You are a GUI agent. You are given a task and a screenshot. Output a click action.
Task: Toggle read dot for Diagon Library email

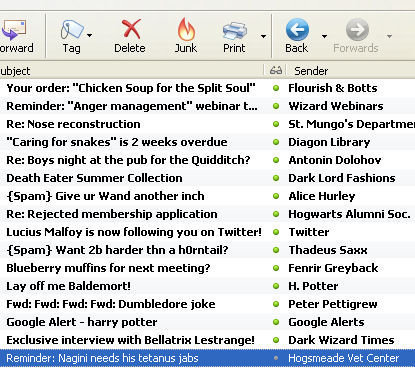[x=276, y=142]
